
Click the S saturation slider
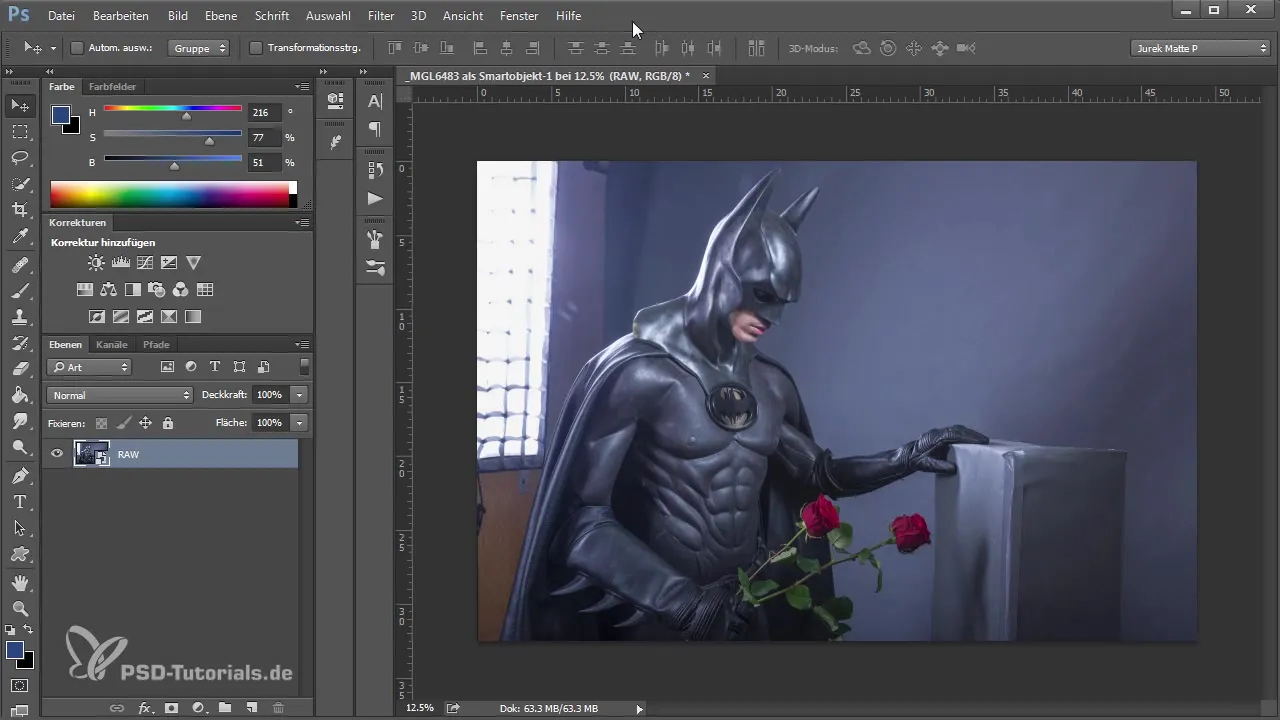[172, 133]
